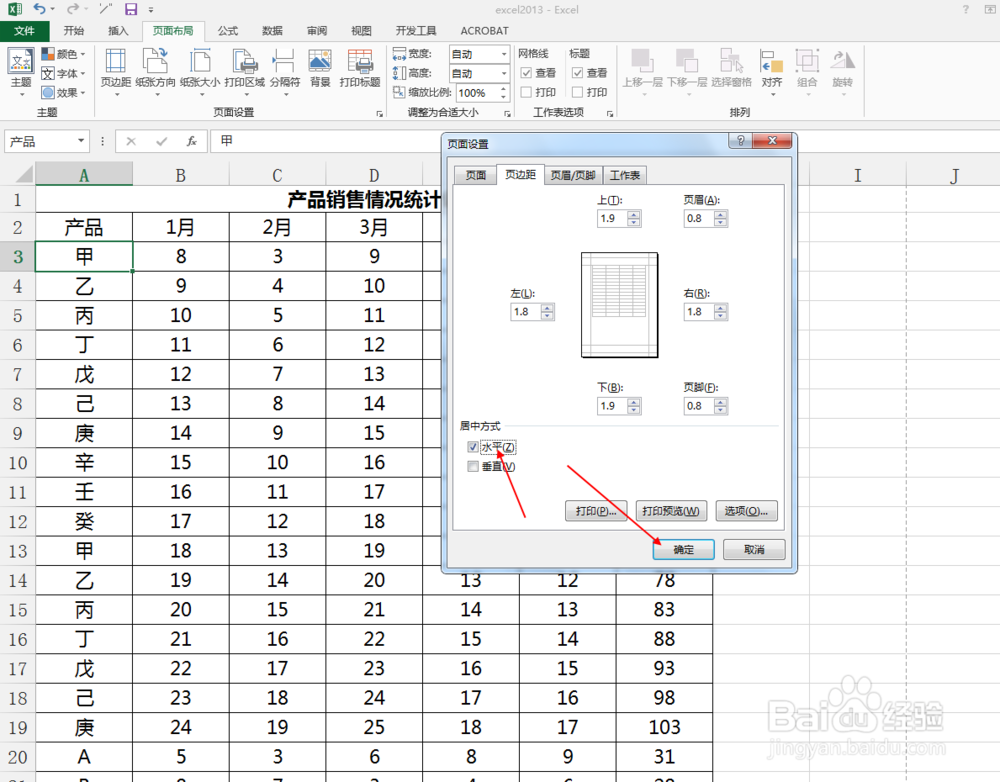Viewport: 1000px width, 782px height.
Task: Click the 确定 button in dialog
Action: (683, 549)
